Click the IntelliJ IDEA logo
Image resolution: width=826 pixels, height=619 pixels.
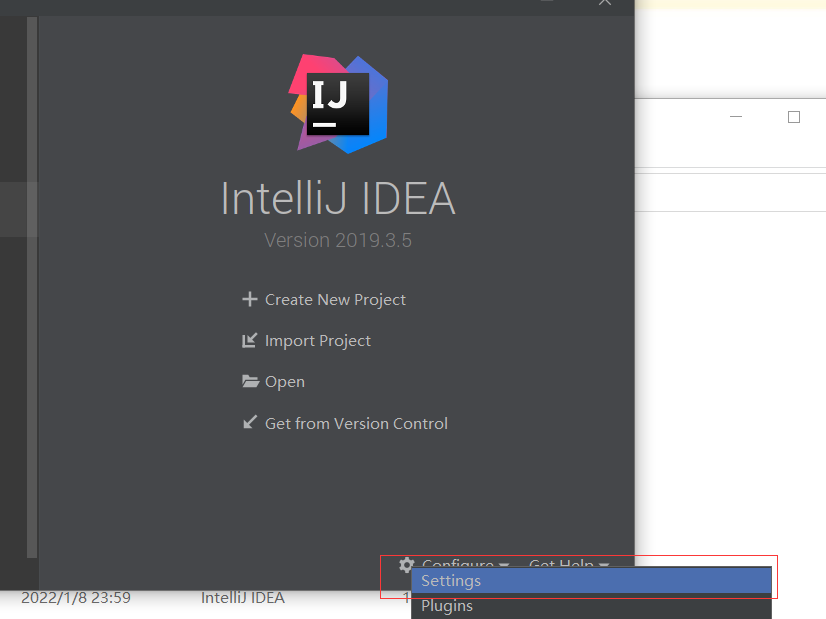pos(338,104)
